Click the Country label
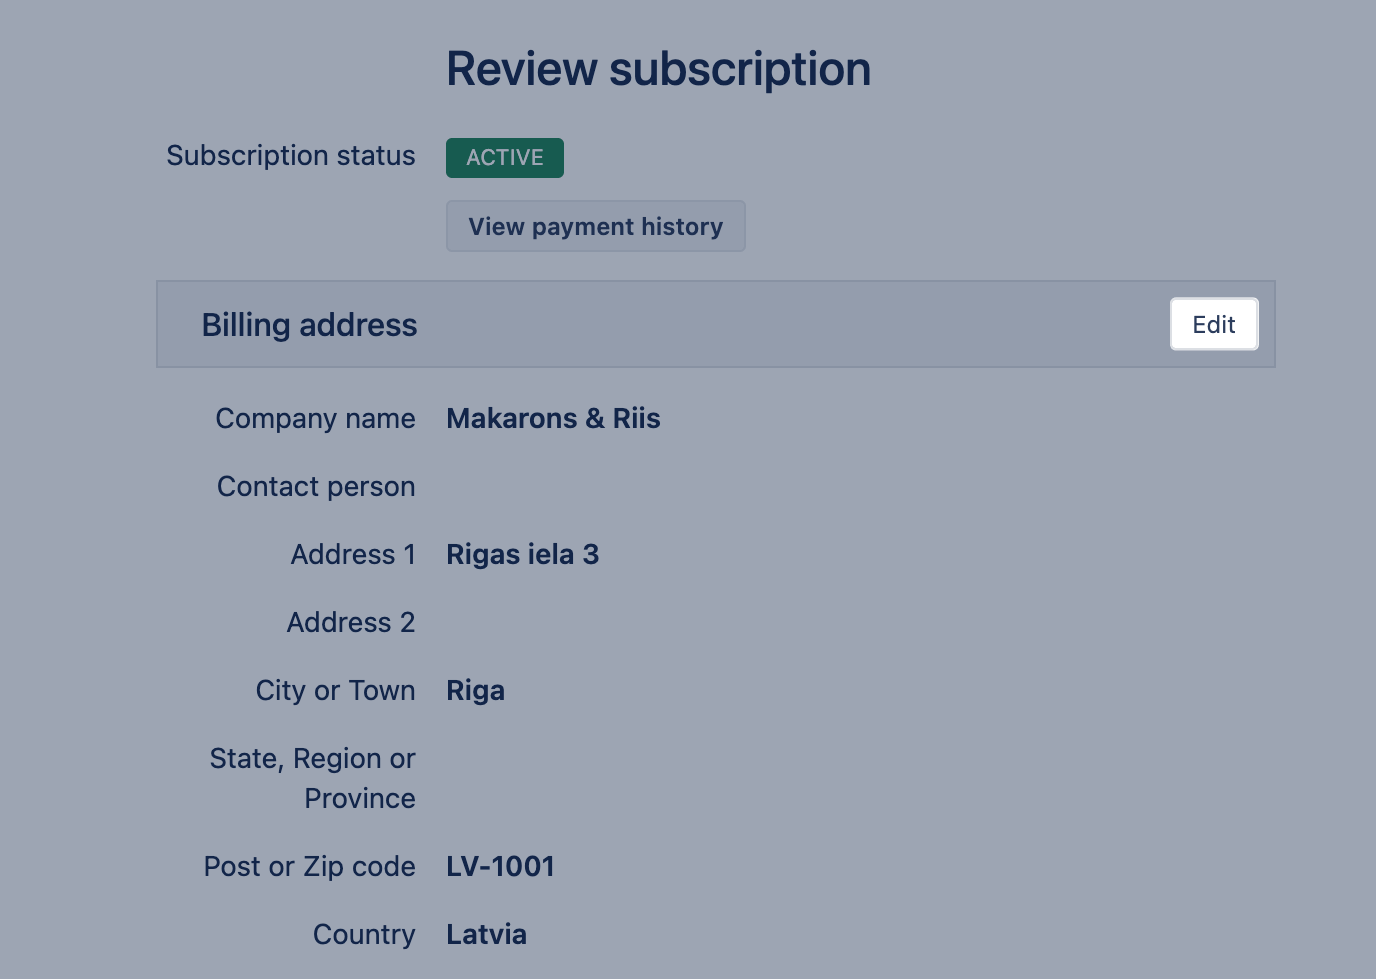 click(x=364, y=935)
